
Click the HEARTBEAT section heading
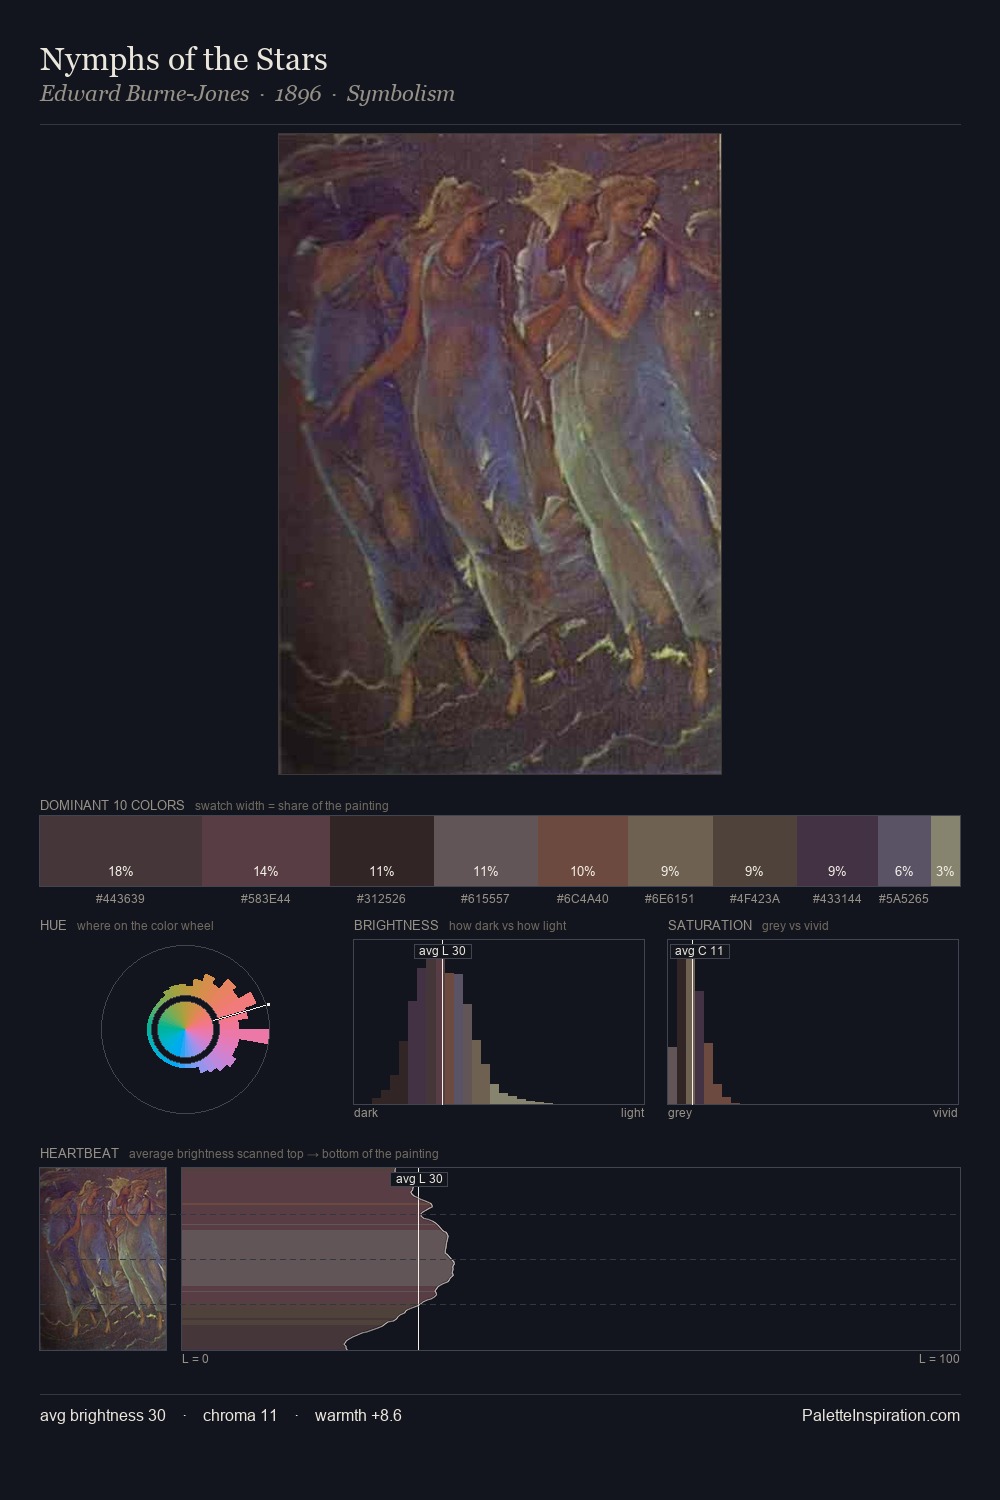(x=79, y=1153)
